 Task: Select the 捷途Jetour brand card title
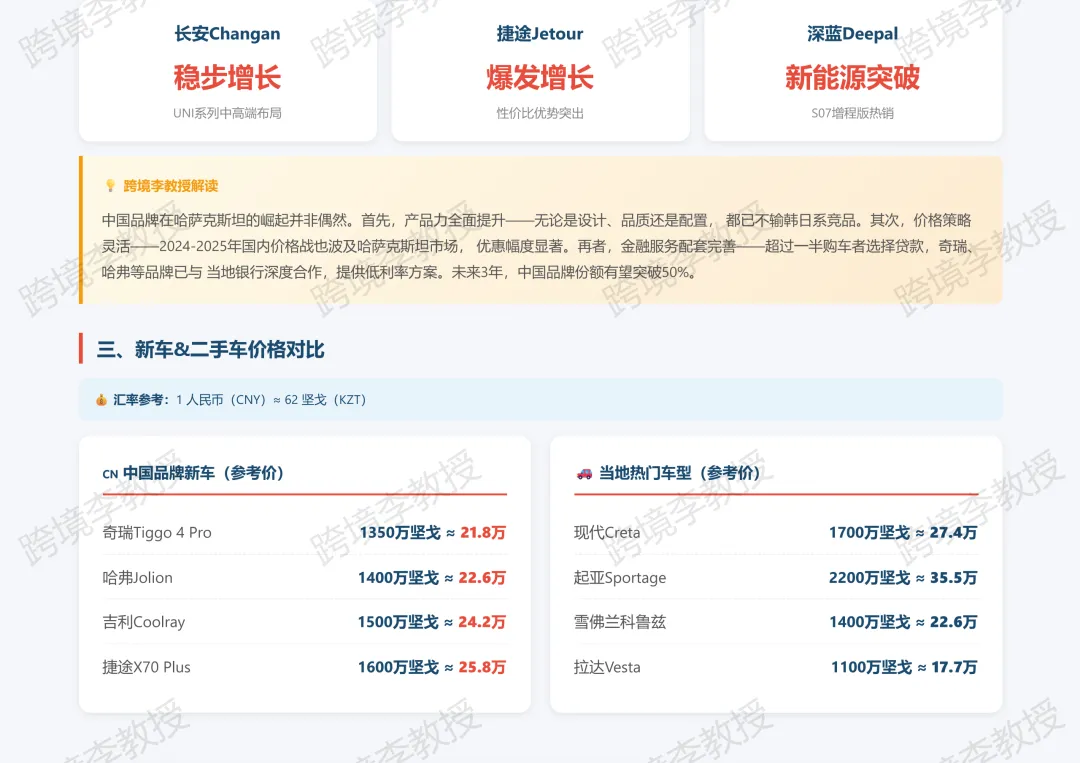point(540,34)
